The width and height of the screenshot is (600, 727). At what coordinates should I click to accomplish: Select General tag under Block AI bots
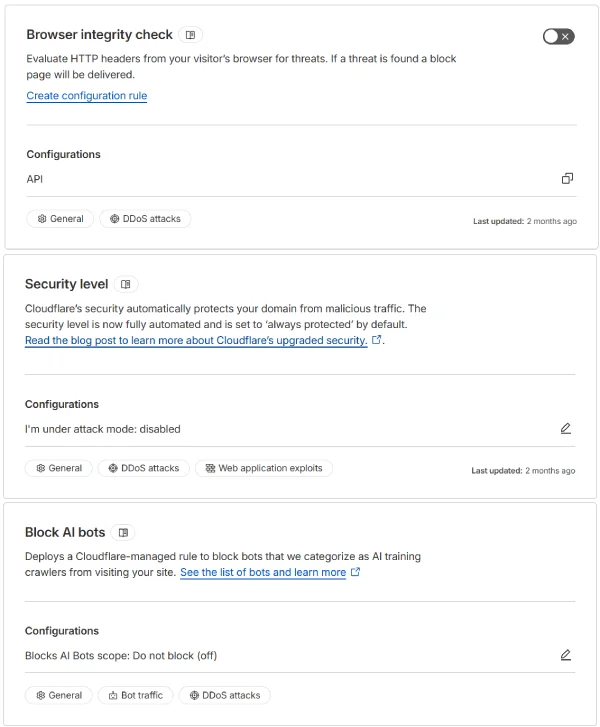tap(59, 695)
